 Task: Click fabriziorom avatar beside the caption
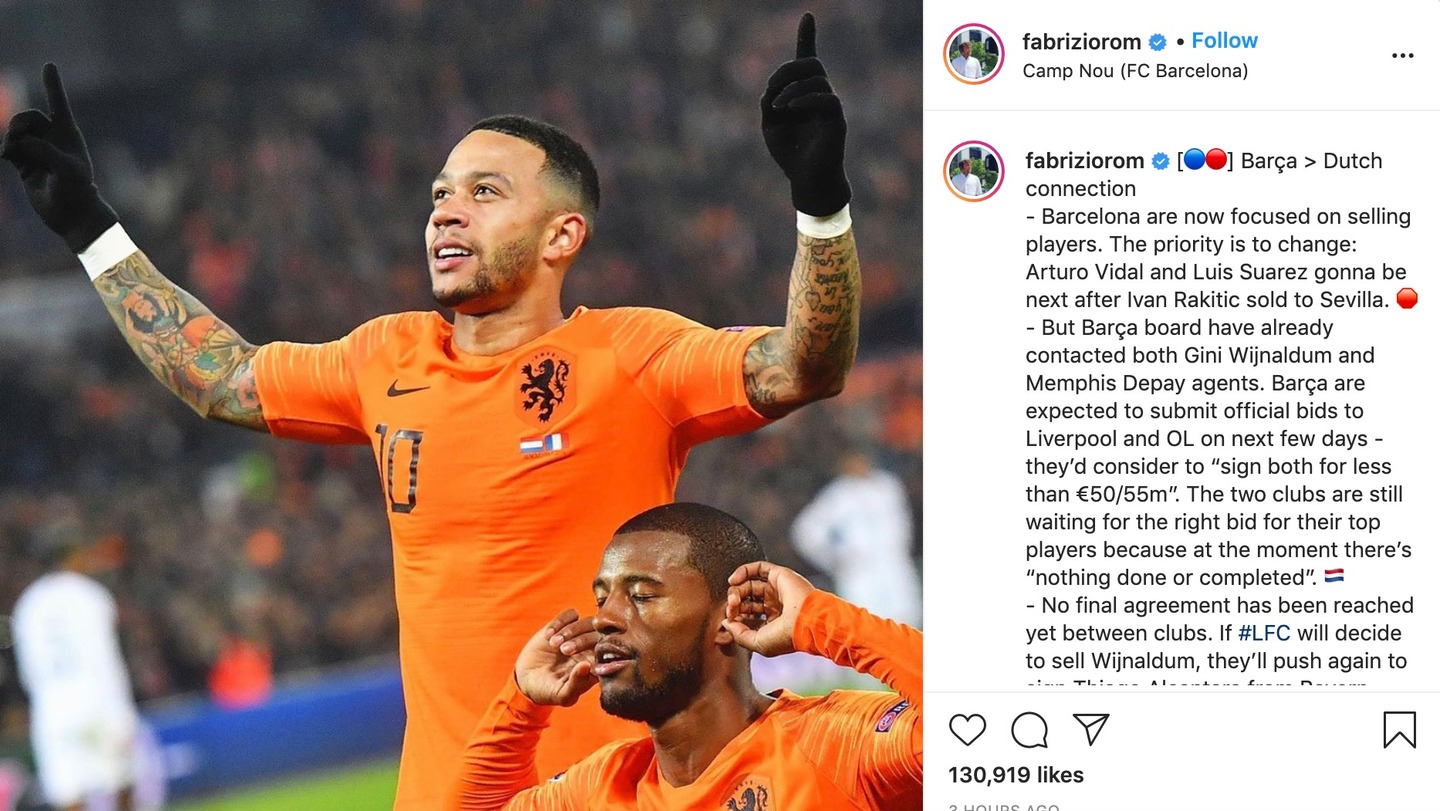click(973, 171)
